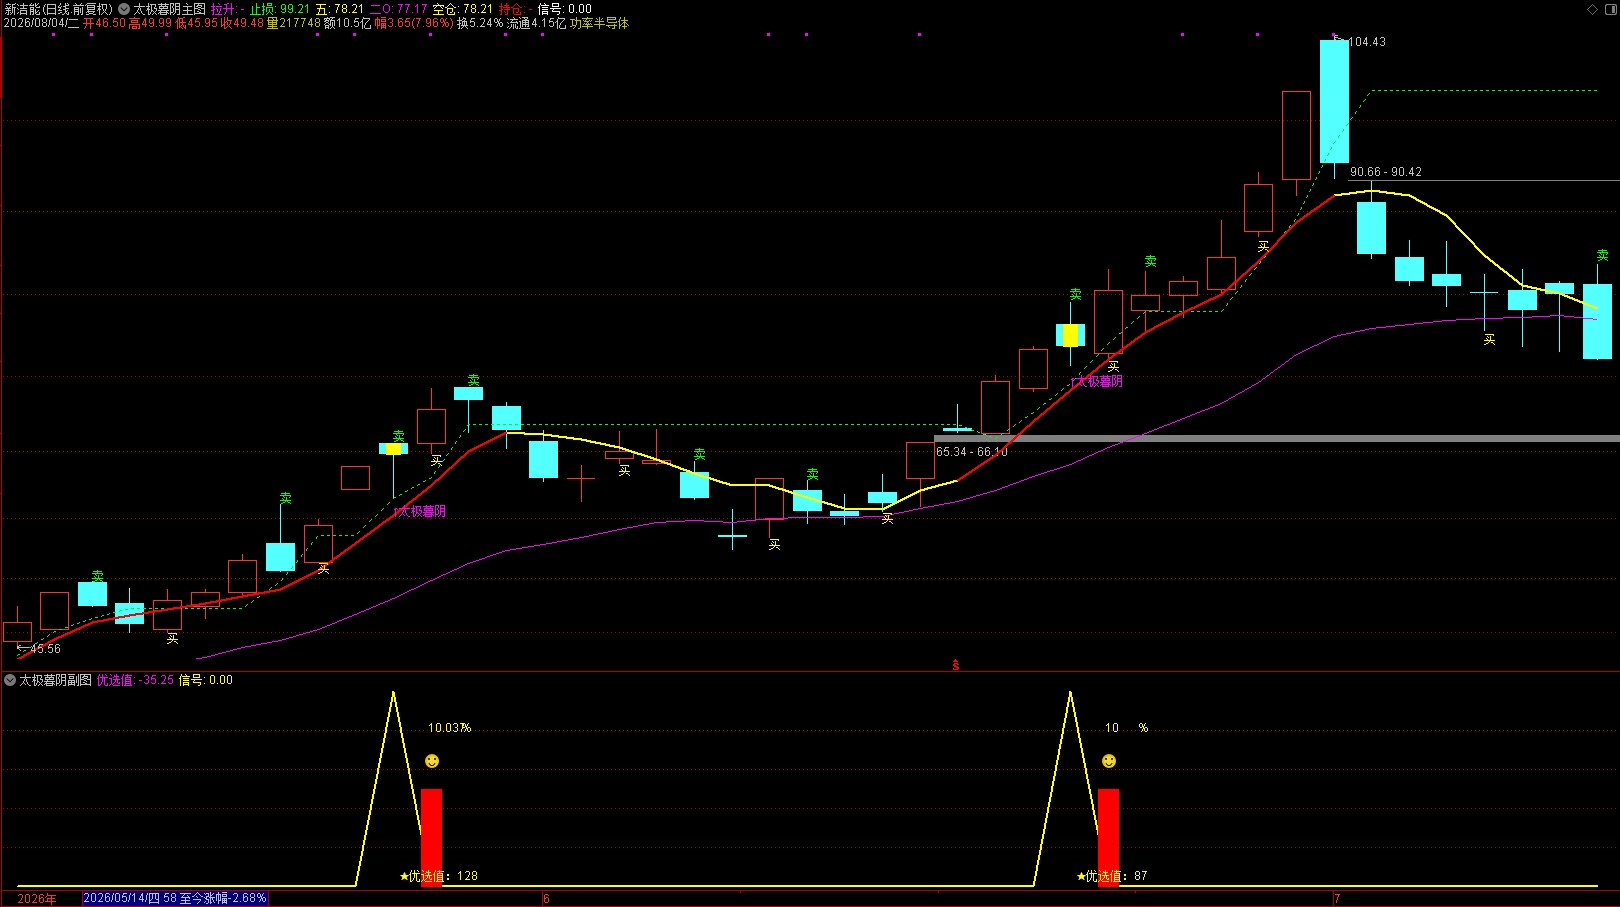Select the gray 65.34 - 66.10 gap bar
The width and height of the screenshot is (1620, 907).
(1277, 438)
